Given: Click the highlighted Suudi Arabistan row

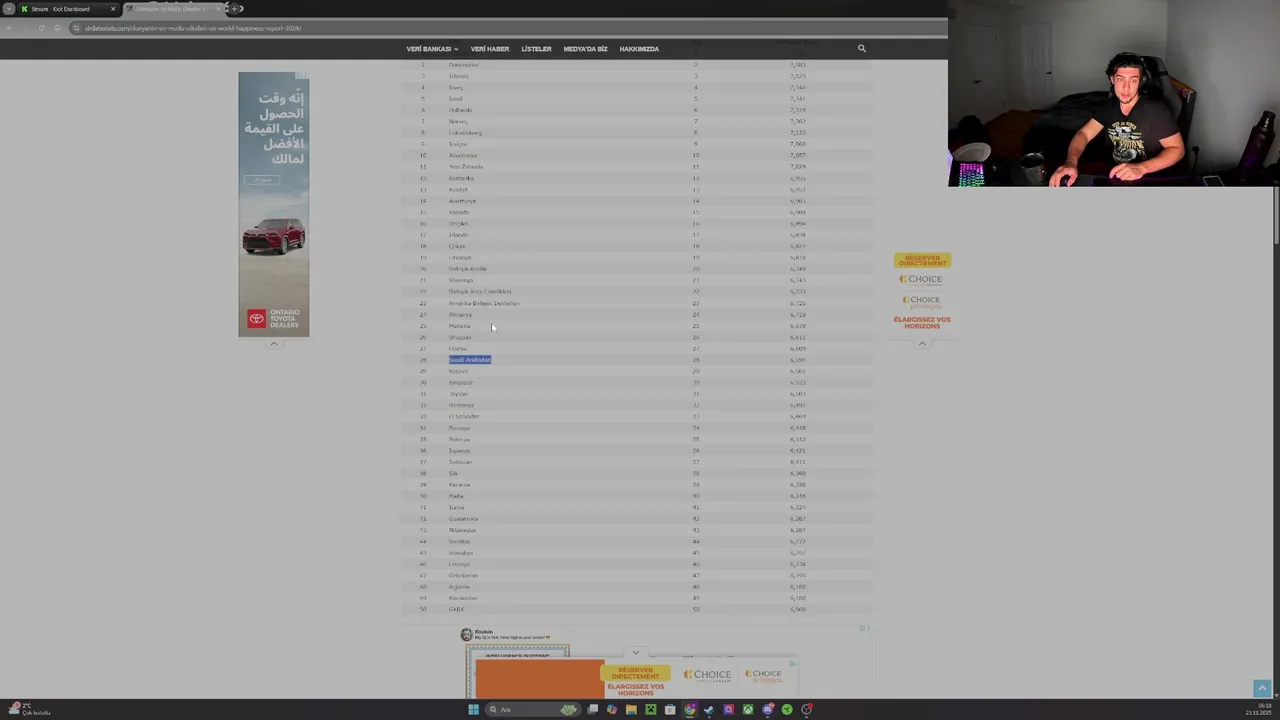Looking at the screenshot, I should pyautogui.click(x=470, y=360).
